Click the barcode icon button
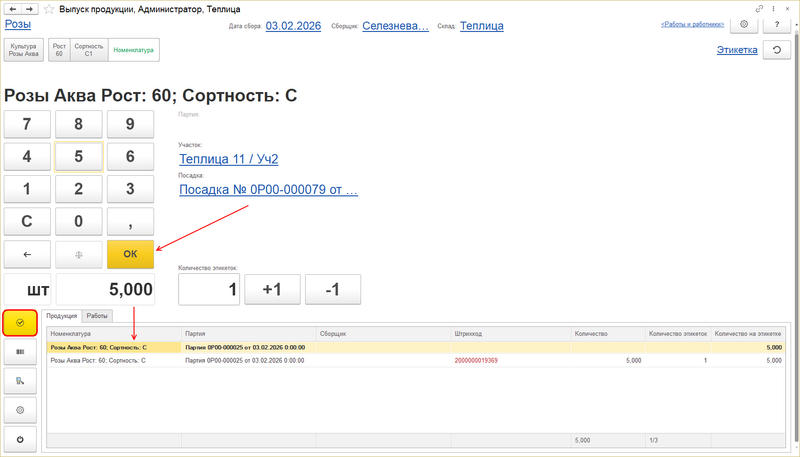 point(20,352)
